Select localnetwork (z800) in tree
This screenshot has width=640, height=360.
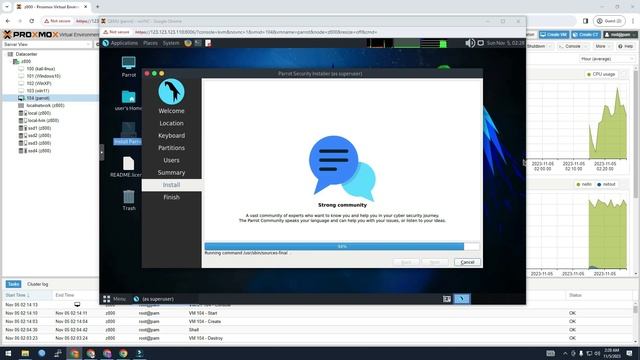(45, 106)
